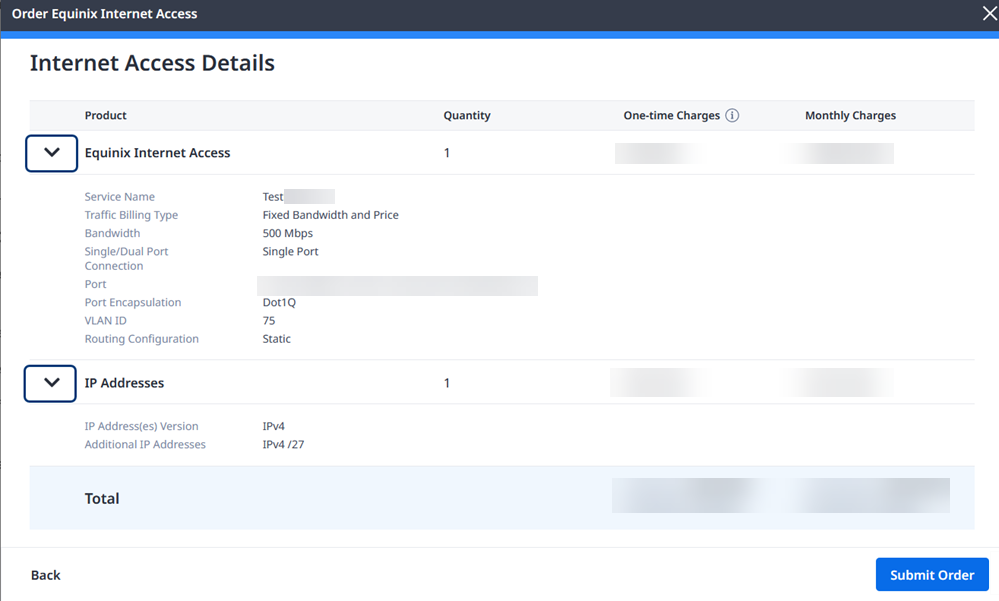999x601 pixels.
Task: Click the Port Encapsulation label
Action: [133, 302]
